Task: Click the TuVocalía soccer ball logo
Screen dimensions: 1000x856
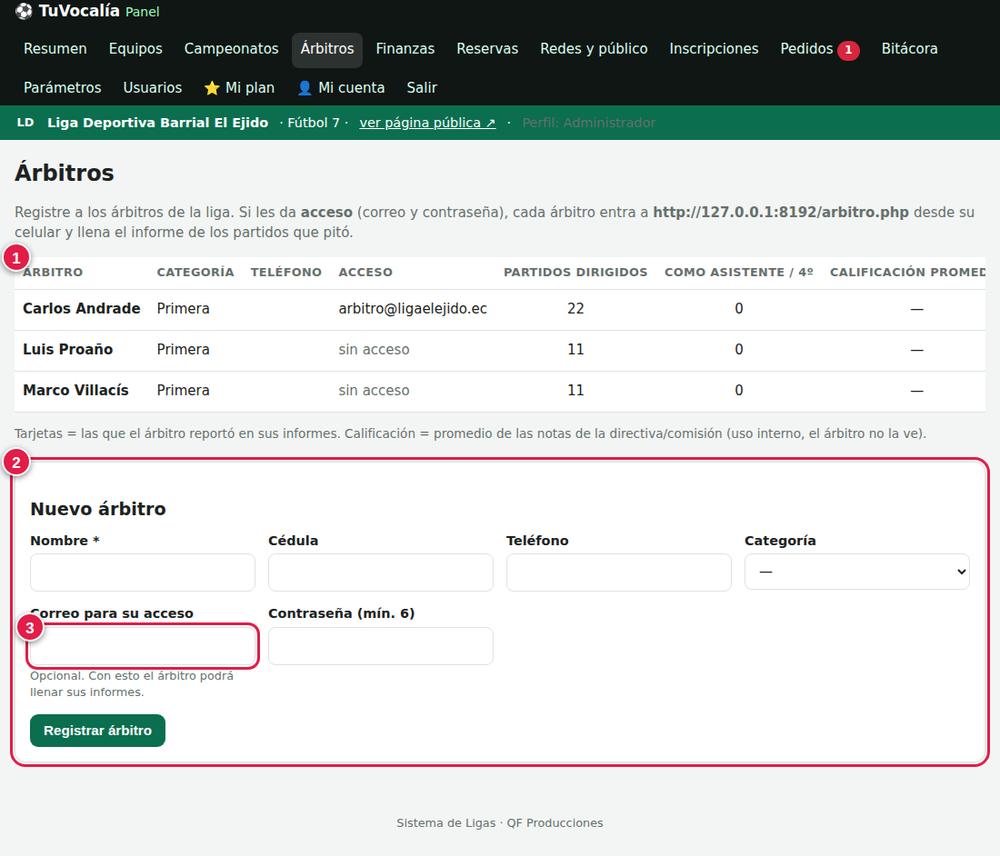Action: pyautogui.click(x=24, y=11)
